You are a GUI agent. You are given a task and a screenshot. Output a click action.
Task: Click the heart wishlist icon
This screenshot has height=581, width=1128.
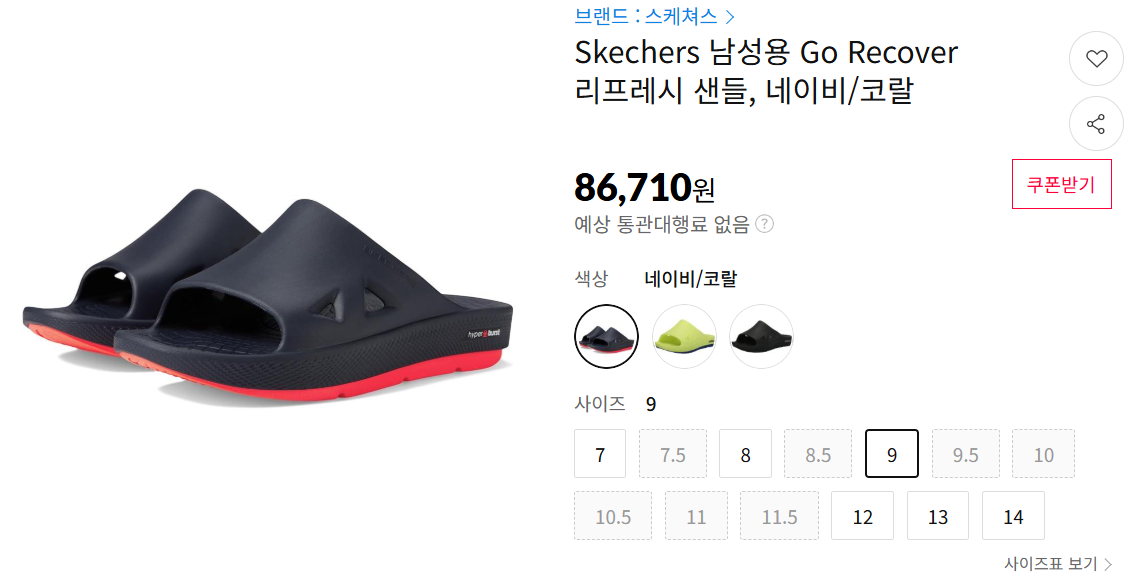click(1096, 59)
